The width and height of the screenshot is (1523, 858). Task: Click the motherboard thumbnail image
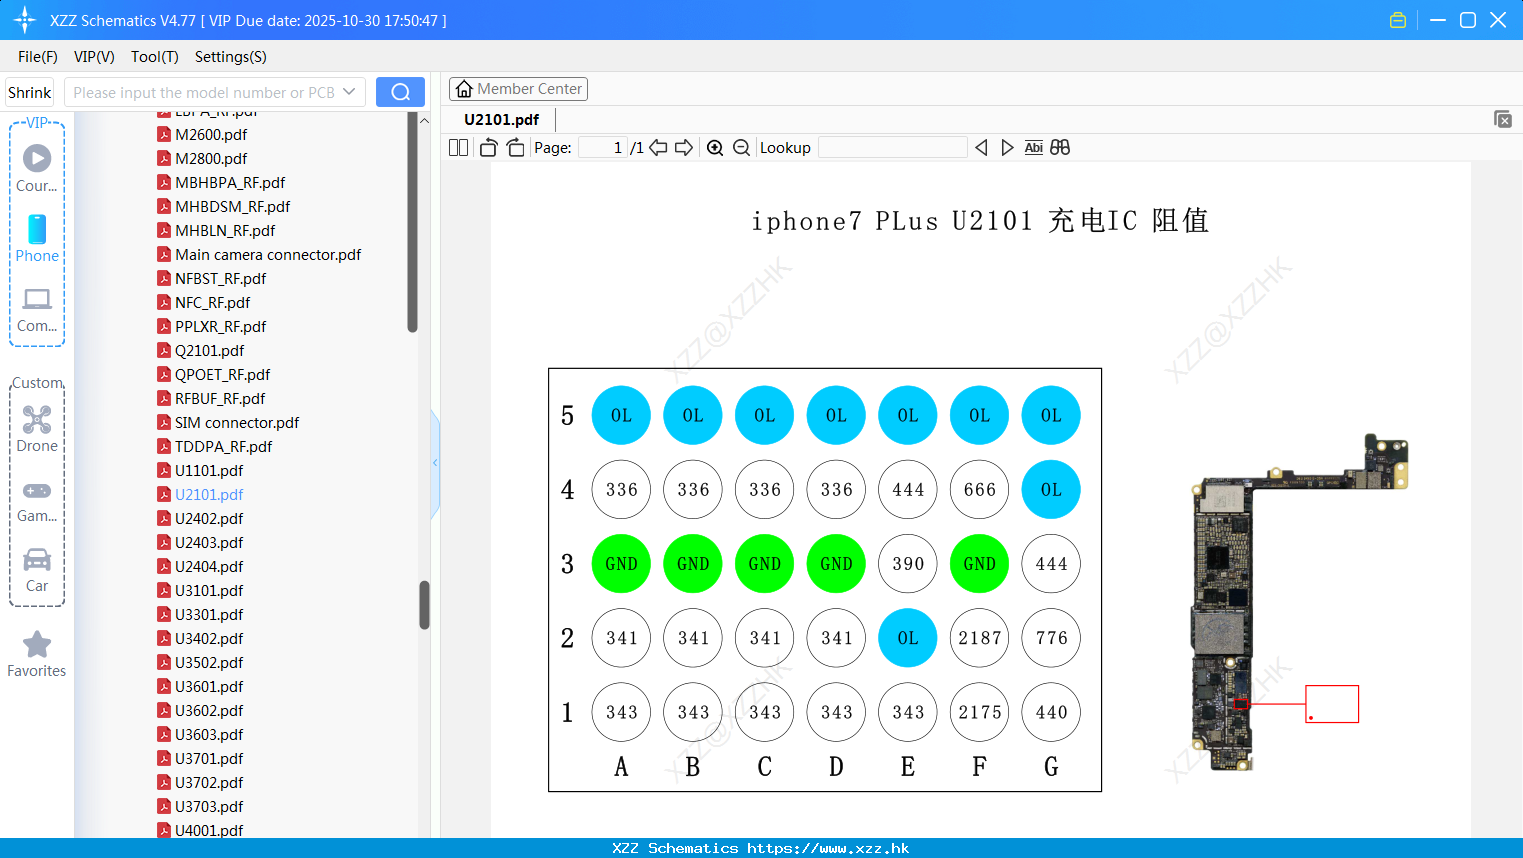click(x=1298, y=602)
